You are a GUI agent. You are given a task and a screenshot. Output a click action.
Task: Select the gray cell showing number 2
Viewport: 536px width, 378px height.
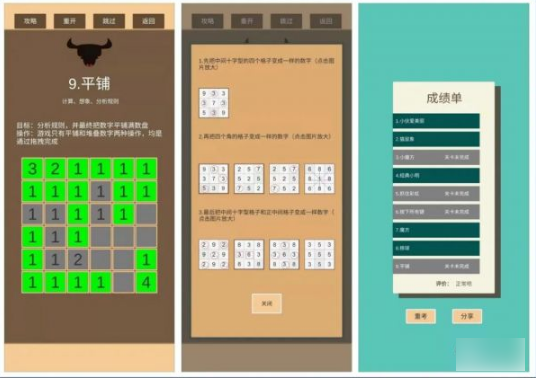pos(78,259)
